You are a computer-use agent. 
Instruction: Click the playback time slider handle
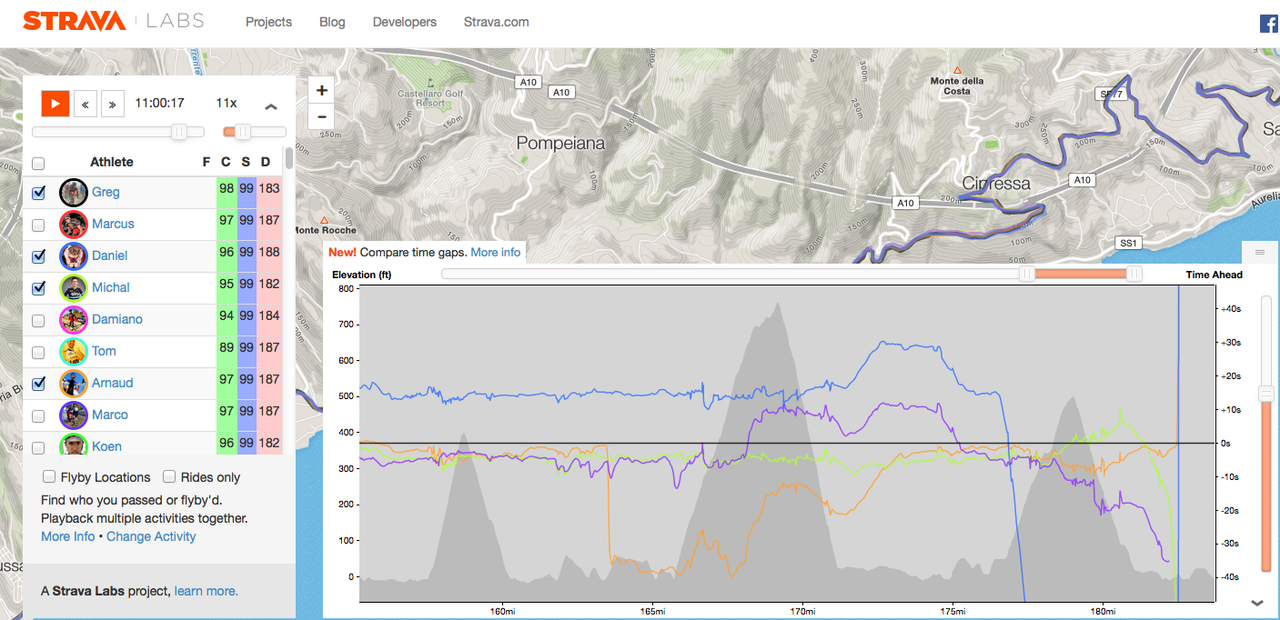point(179,132)
